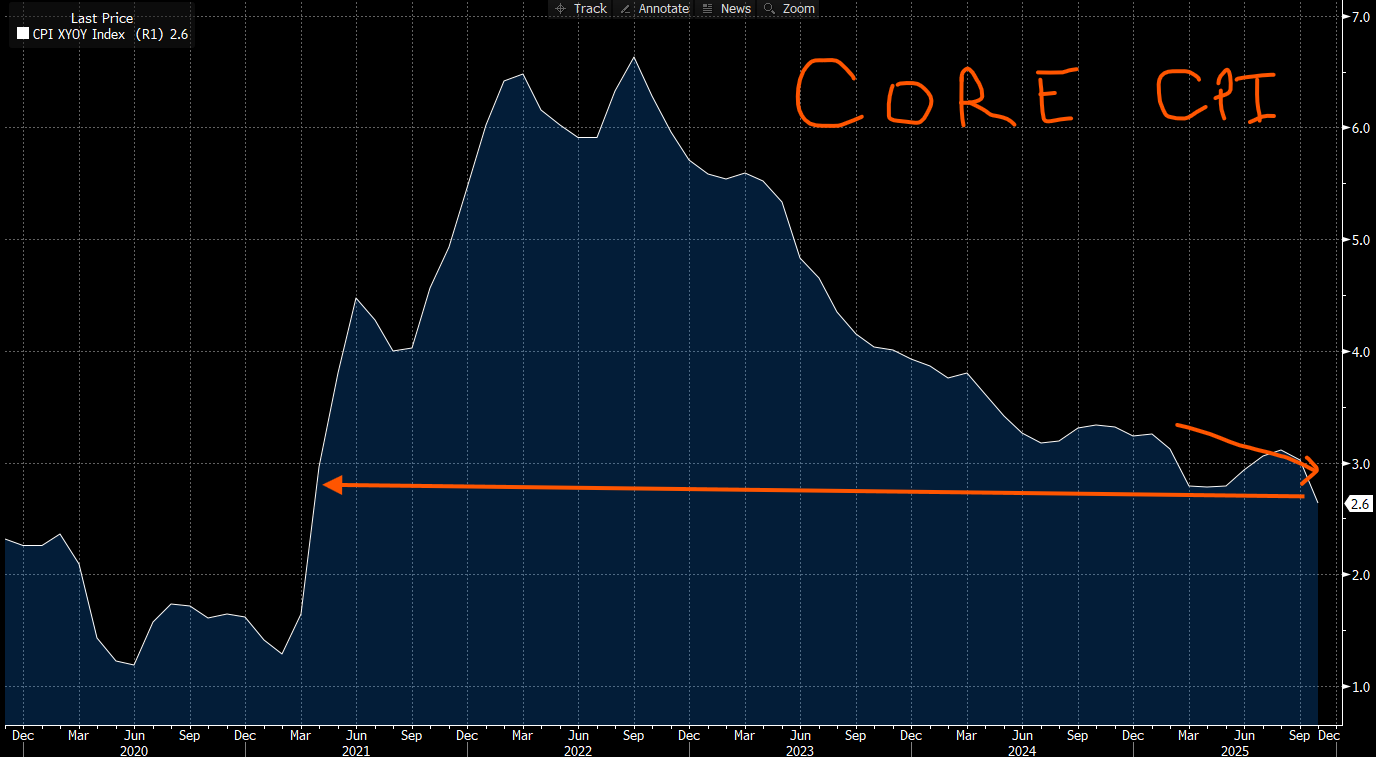Click the 3.0 y-axis label

tap(1360, 464)
